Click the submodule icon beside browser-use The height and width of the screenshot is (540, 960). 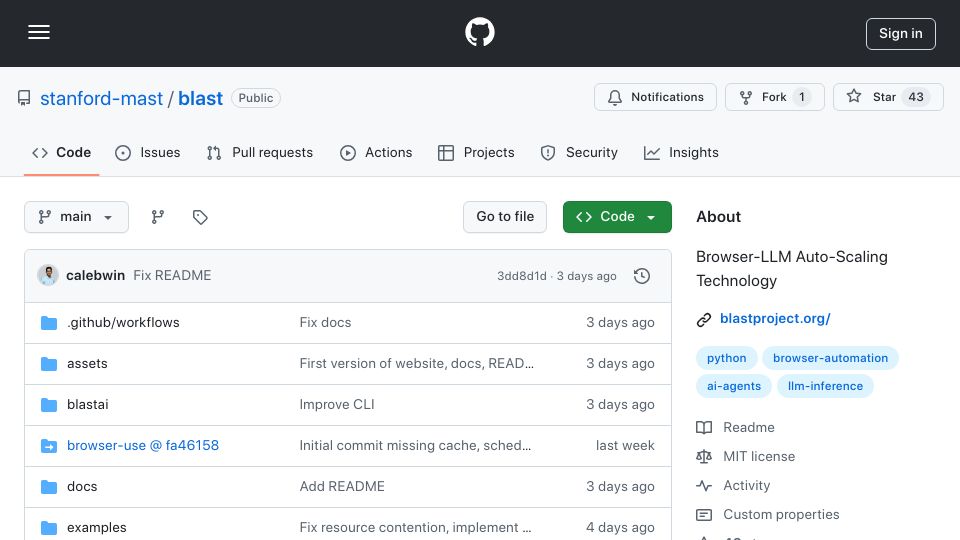(49, 446)
